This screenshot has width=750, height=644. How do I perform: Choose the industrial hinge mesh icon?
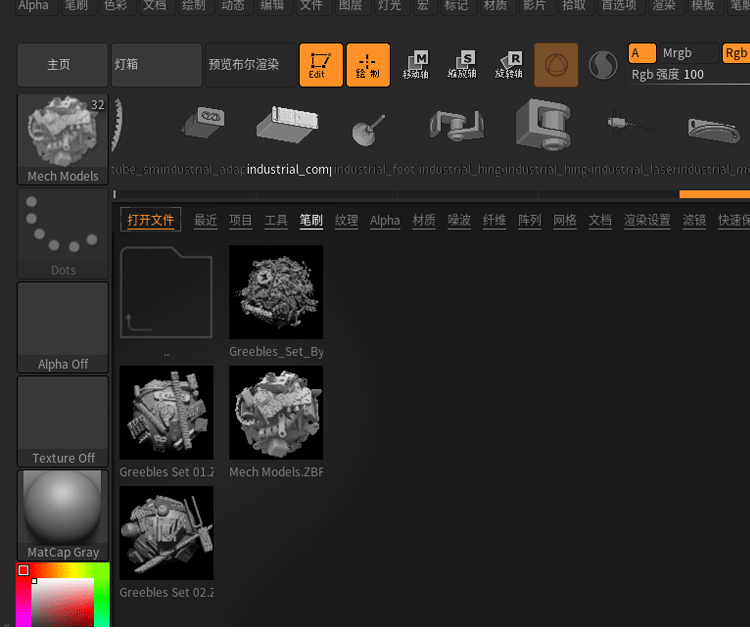[x=456, y=127]
